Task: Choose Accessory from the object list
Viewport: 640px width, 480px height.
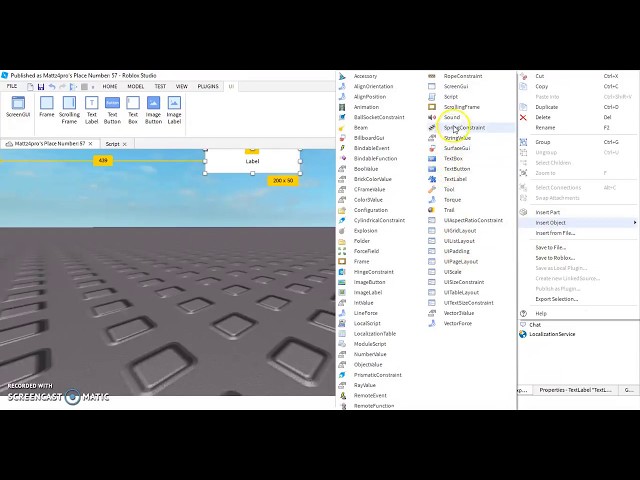Action: point(365,76)
